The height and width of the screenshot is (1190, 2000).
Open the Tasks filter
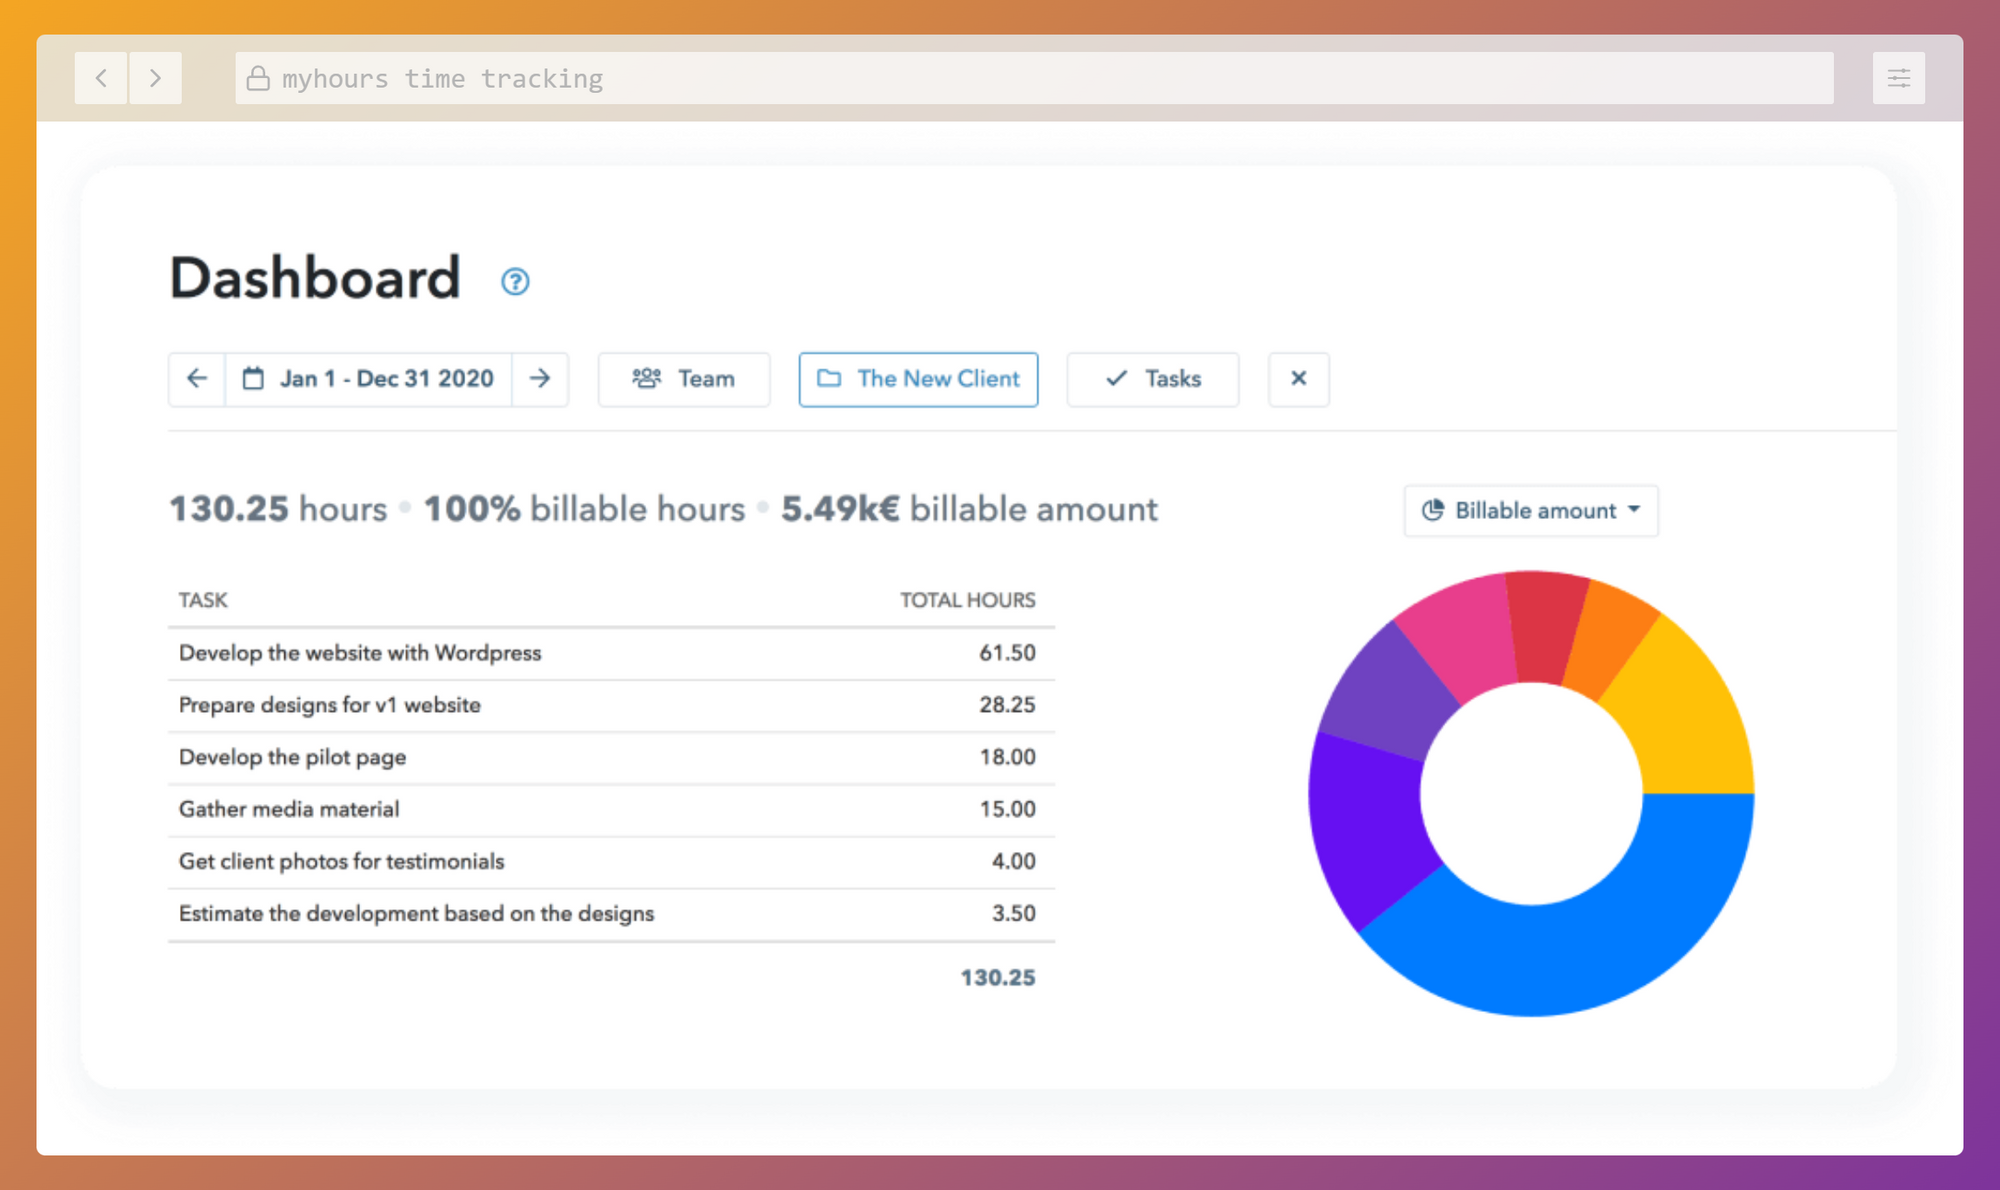tap(1153, 379)
